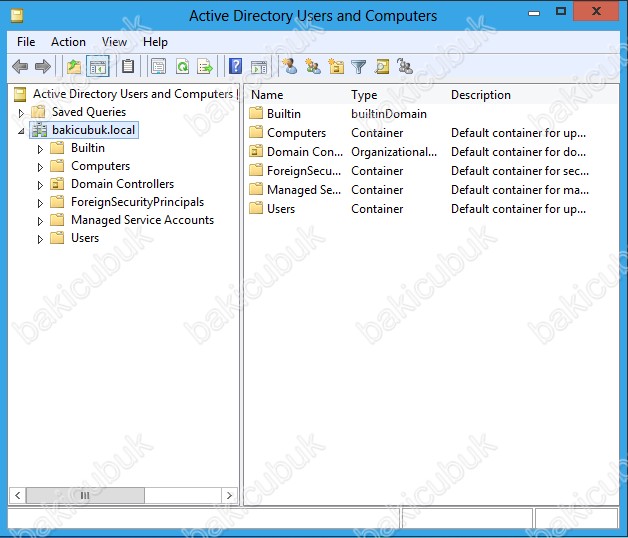The height and width of the screenshot is (538, 628).
Task: Click the Export List toolbar icon
Action: [205, 66]
